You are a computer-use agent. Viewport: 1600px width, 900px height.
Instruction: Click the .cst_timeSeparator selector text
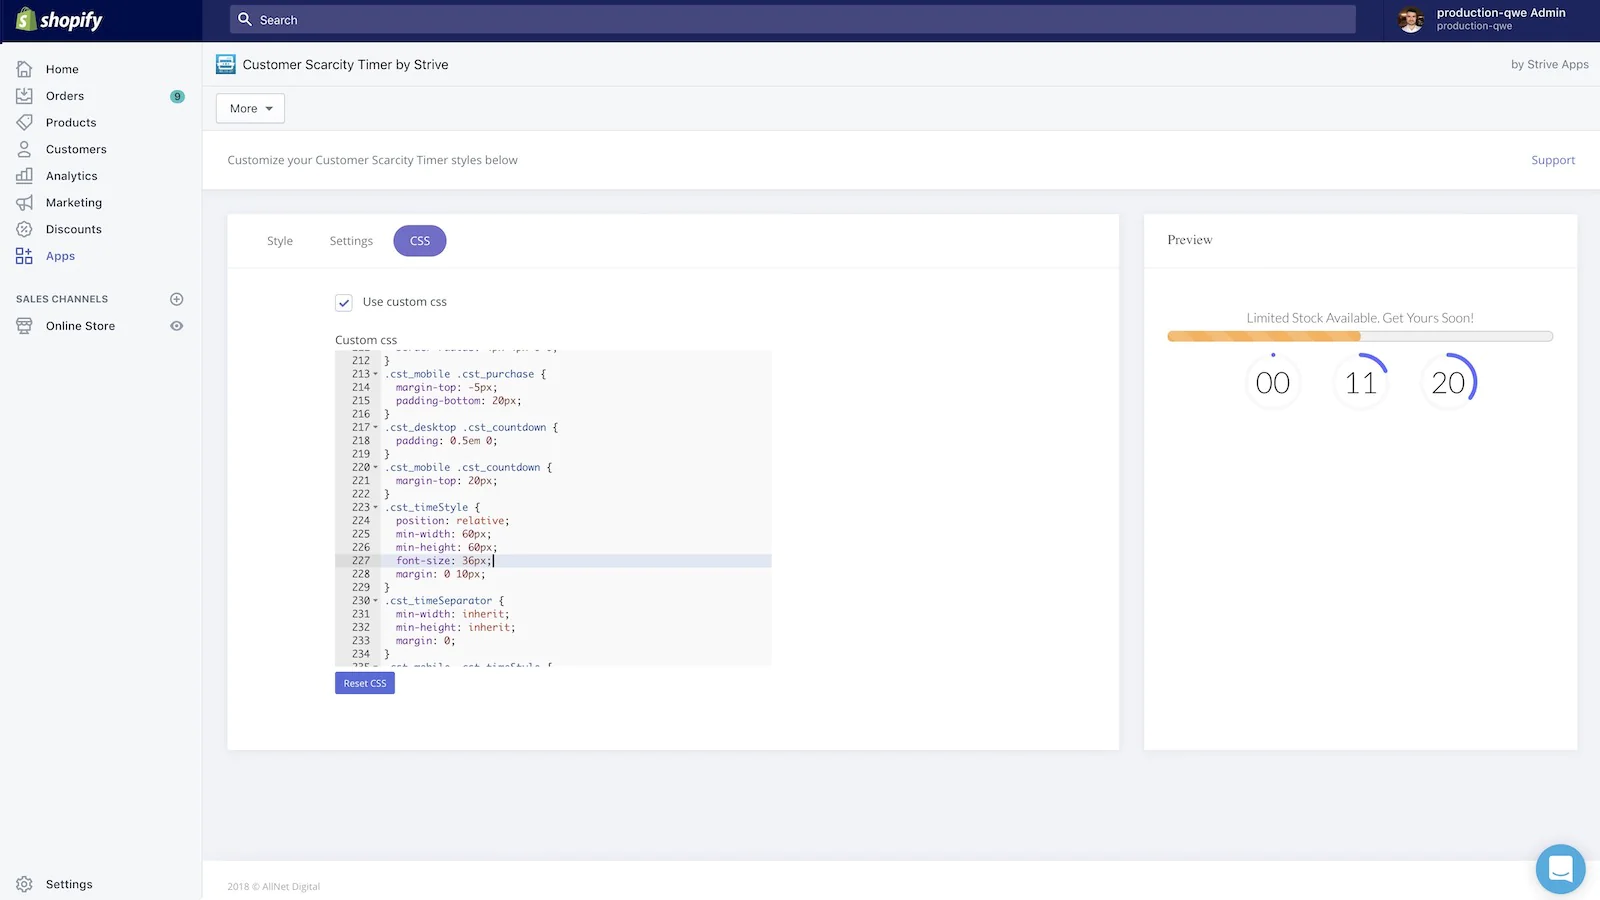pyautogui.click(x=439, y=601)
